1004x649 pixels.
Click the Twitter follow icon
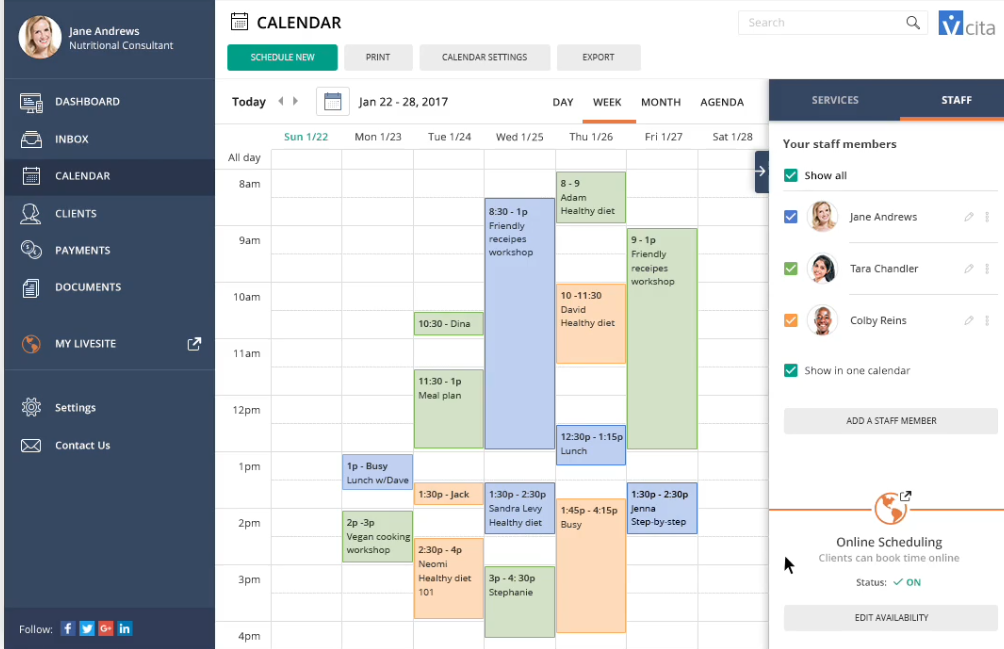tap(87, 629)
